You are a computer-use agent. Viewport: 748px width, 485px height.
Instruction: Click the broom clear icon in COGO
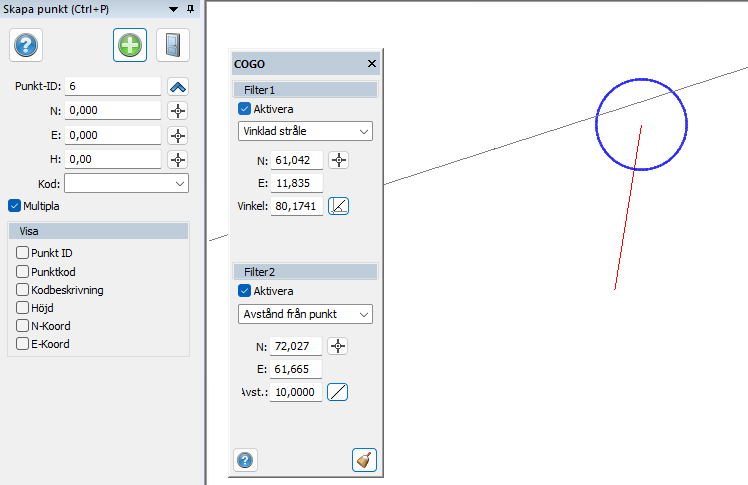pos(364,460)
